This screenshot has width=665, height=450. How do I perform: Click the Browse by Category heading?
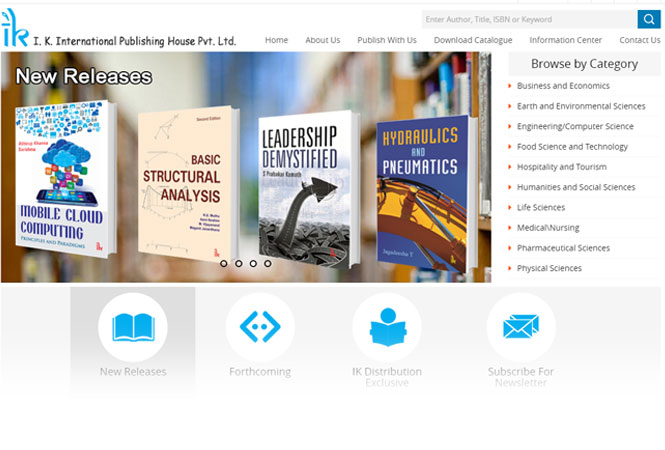(584, 64)
